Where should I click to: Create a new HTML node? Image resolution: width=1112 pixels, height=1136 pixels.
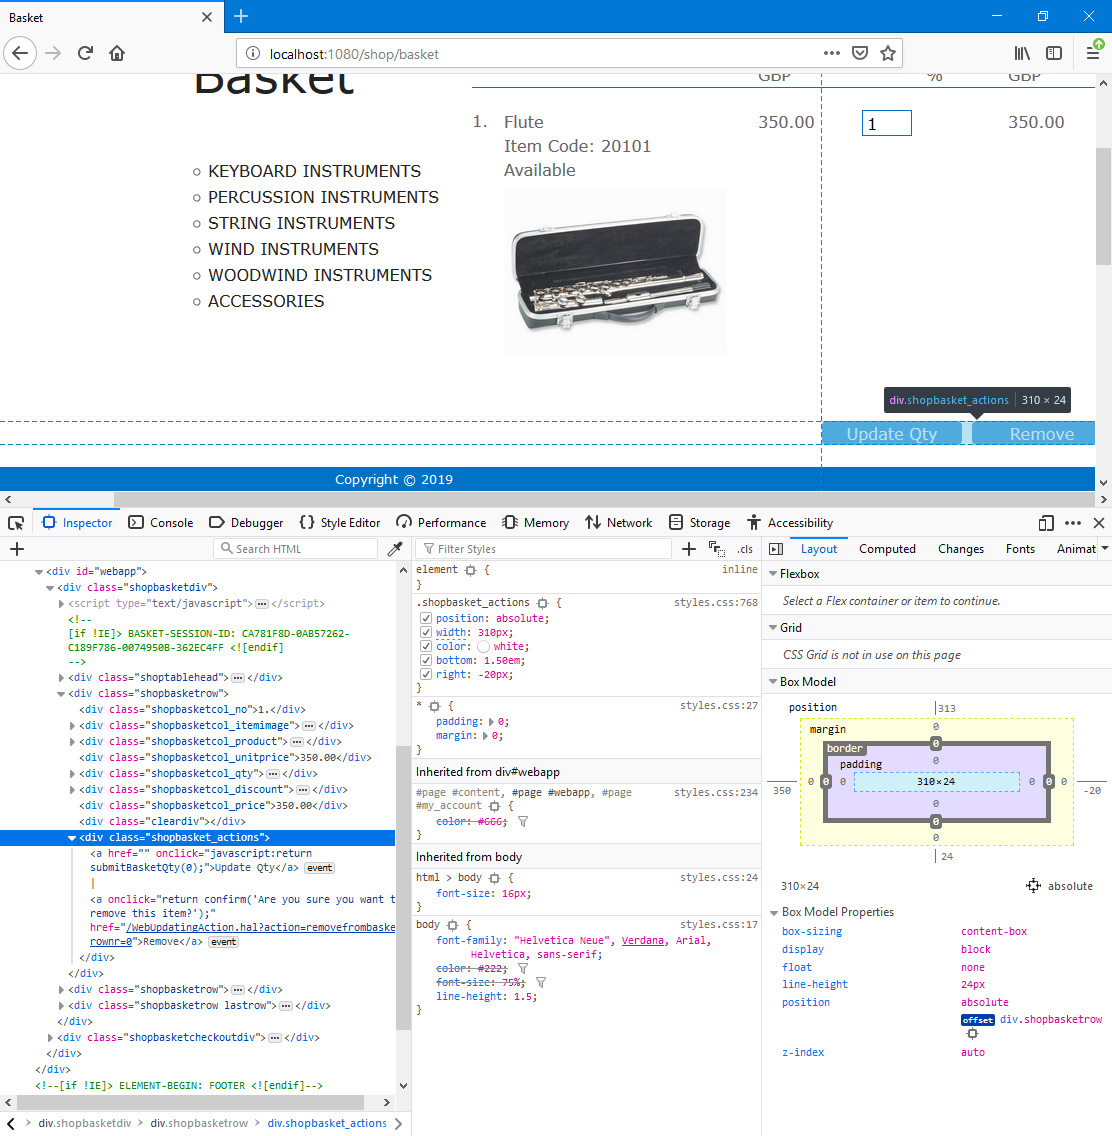[x=17, y=549]
